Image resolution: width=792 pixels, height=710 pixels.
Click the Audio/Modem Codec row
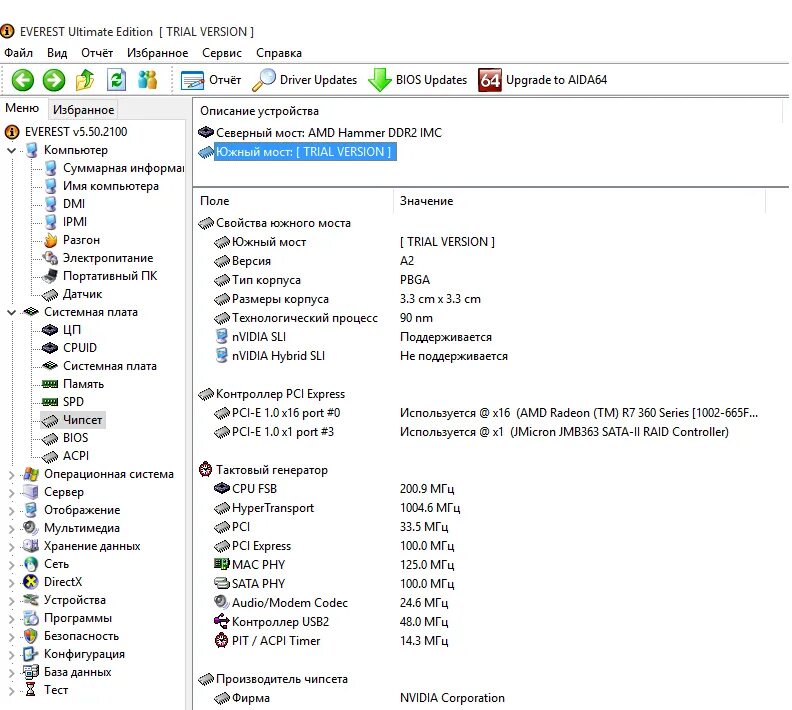pyautogui.click(x=289, y=603)
